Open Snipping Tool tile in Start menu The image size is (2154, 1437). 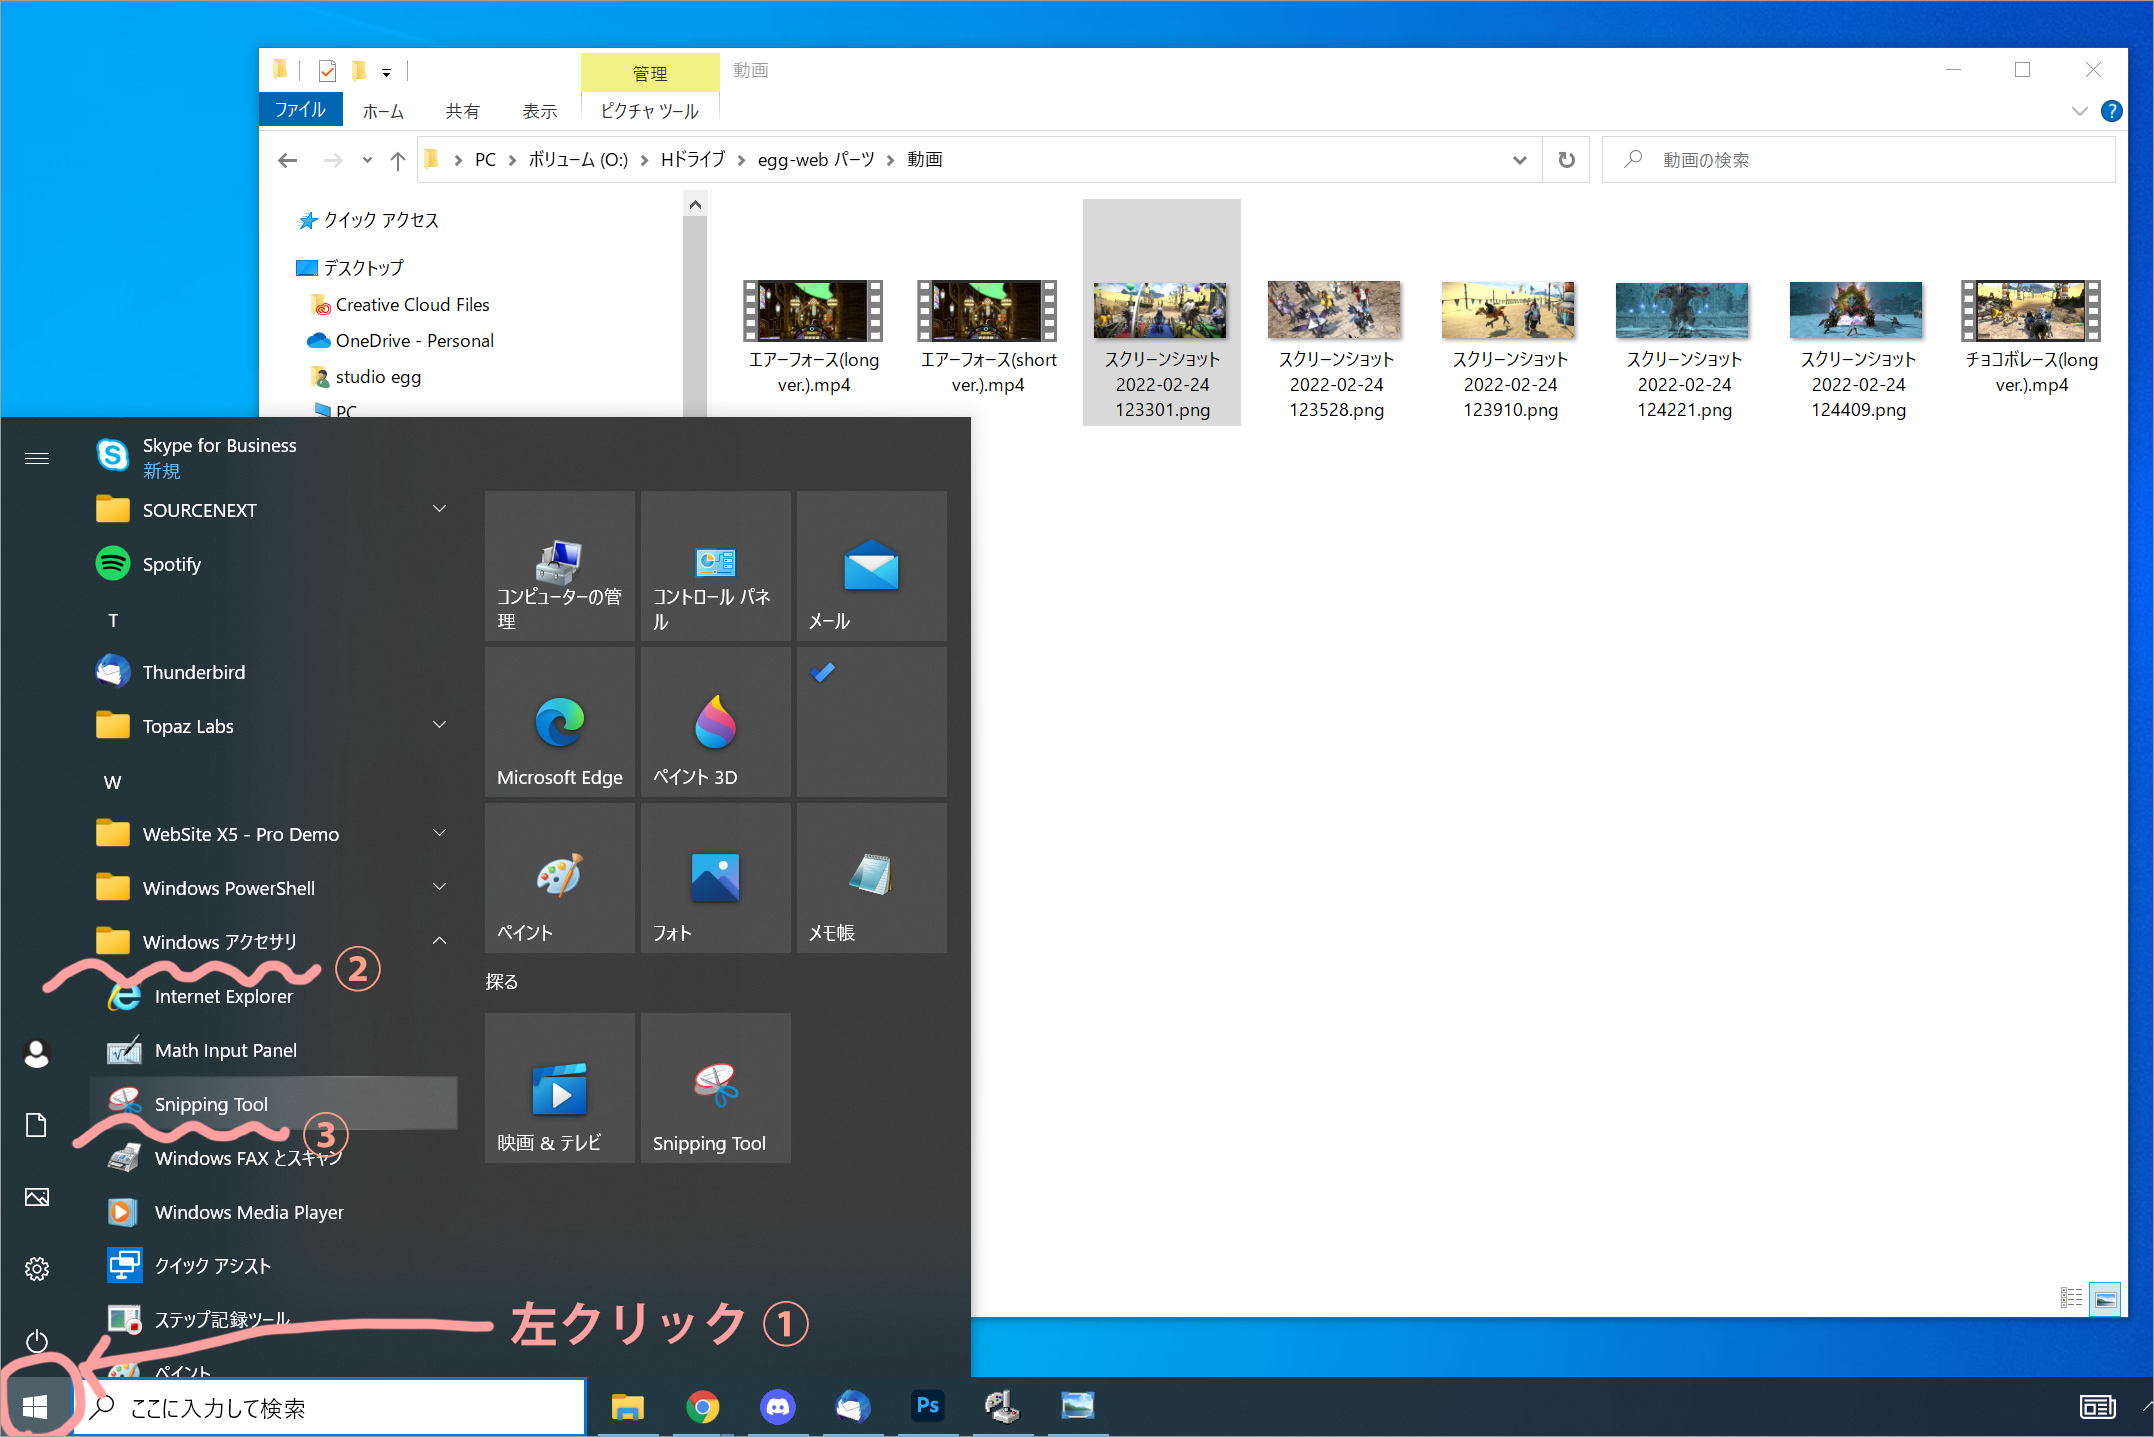pos(715,1087)
